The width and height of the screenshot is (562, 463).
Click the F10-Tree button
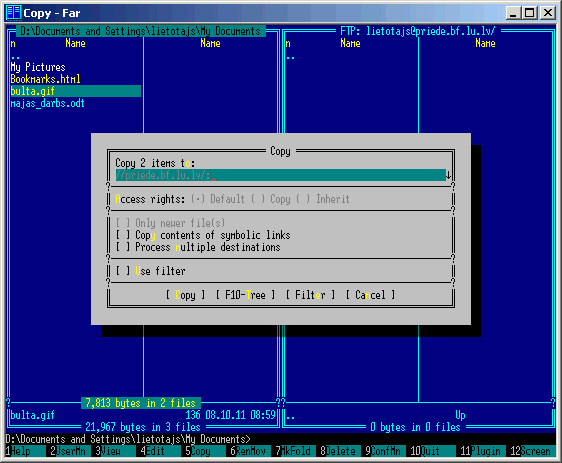[246, 295]
